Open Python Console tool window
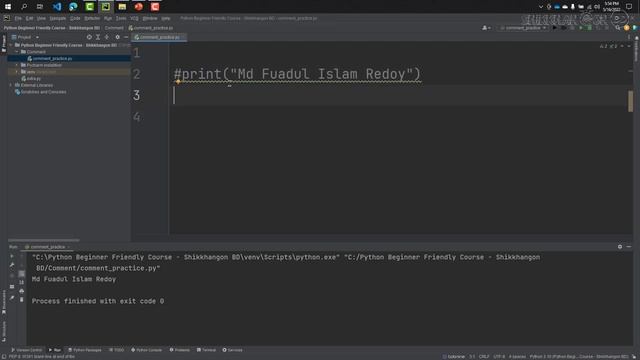 click(x=147, y=350)
